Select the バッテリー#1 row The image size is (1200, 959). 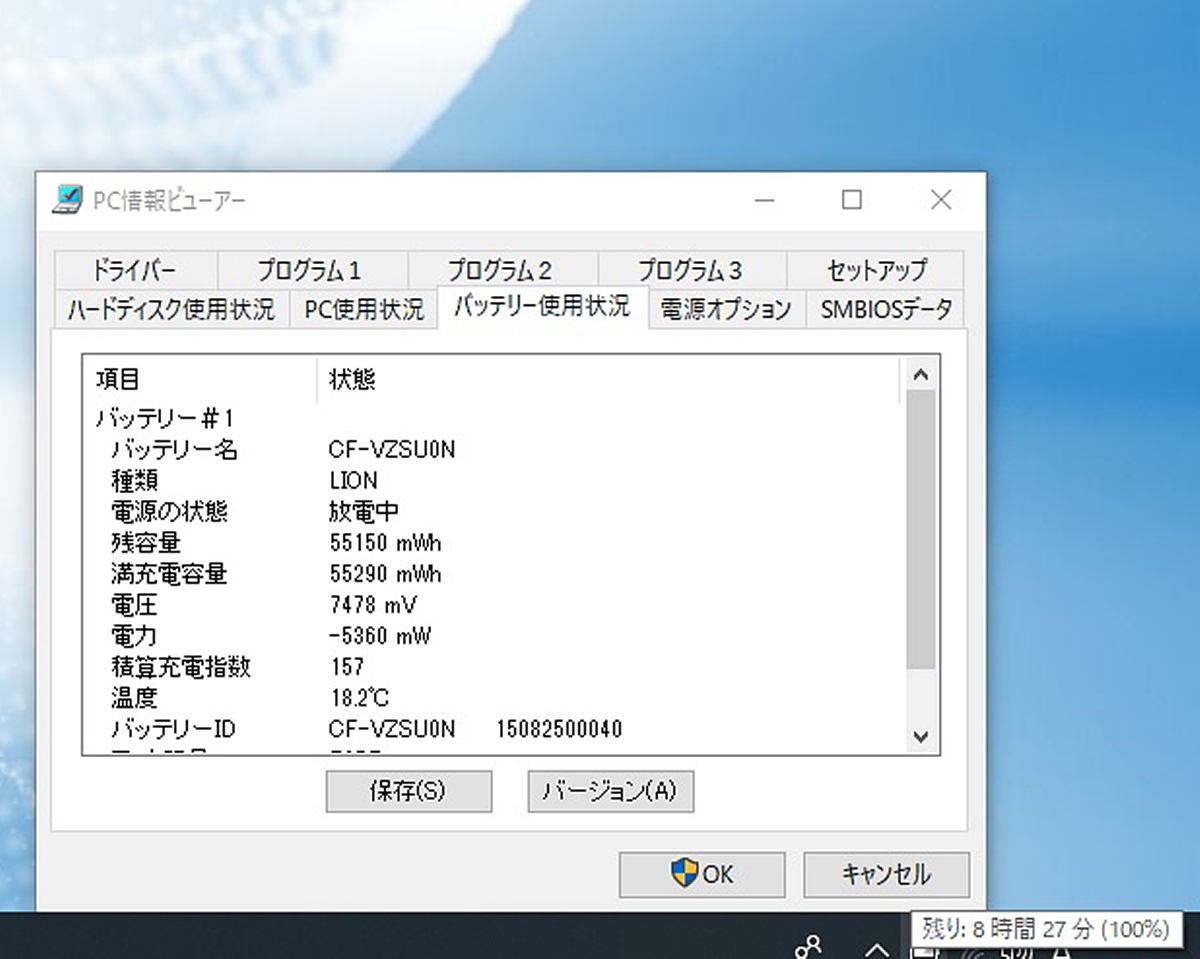(x=164, y=418)
